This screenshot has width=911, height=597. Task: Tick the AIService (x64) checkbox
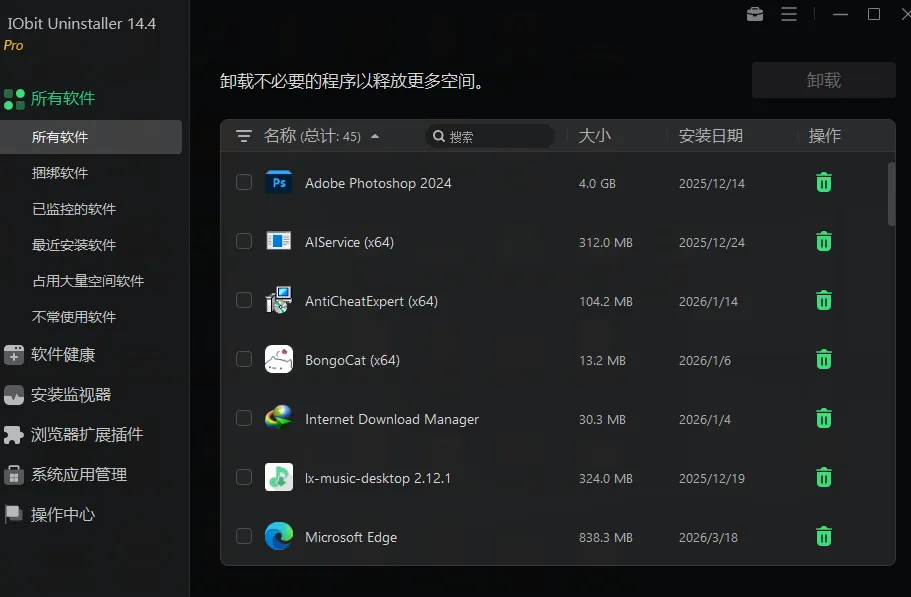click(x=244, y=241)
